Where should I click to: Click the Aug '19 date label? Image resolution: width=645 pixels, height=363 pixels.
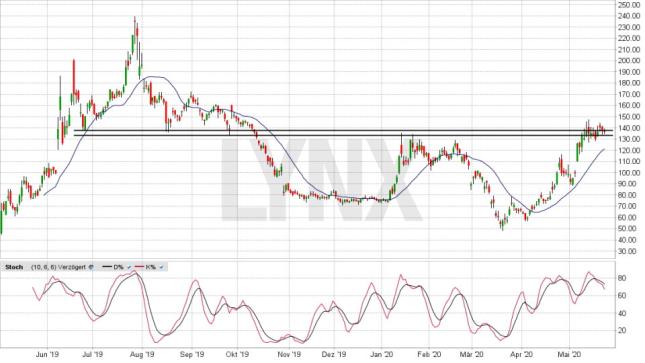pos(142,354)
